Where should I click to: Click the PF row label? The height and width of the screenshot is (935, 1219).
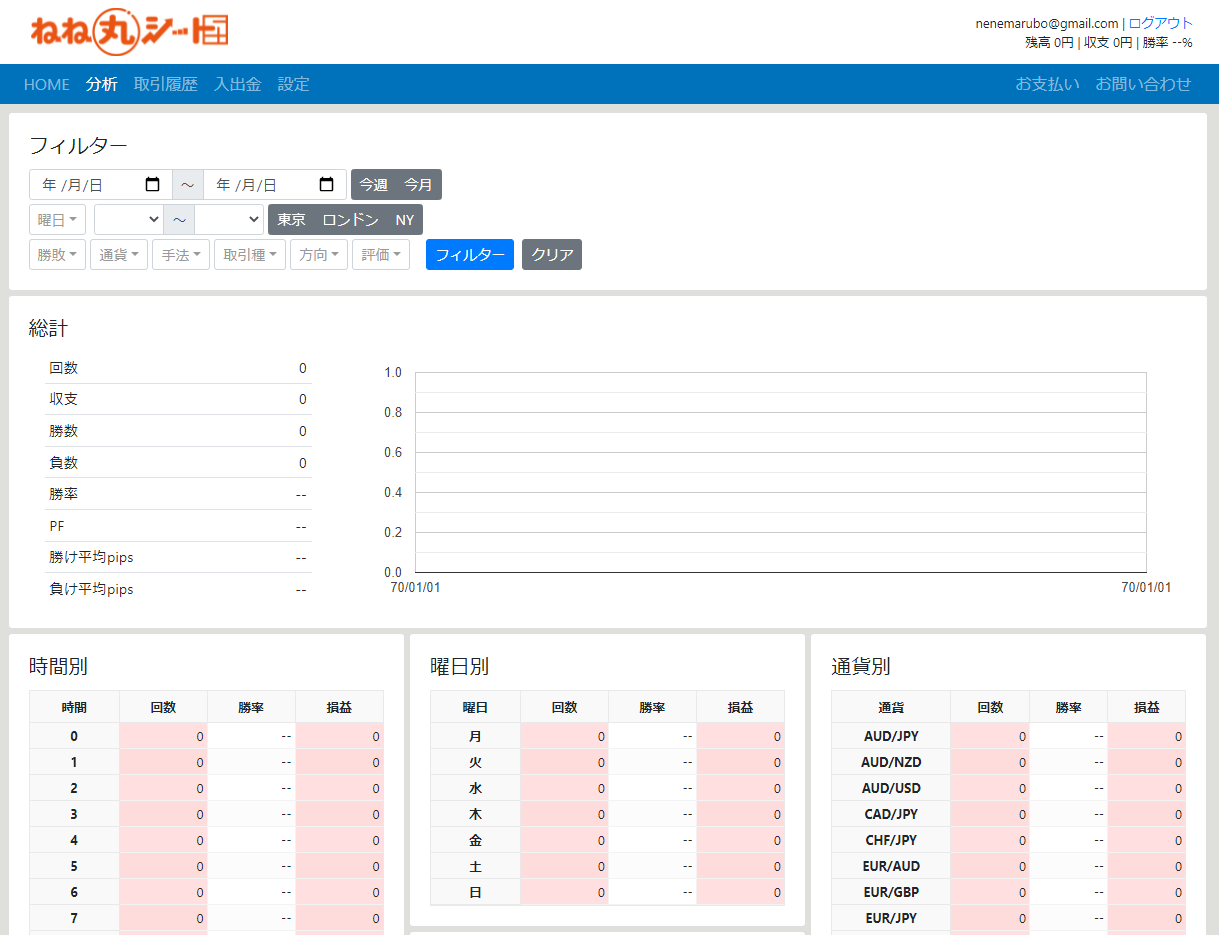coord(57,526)
